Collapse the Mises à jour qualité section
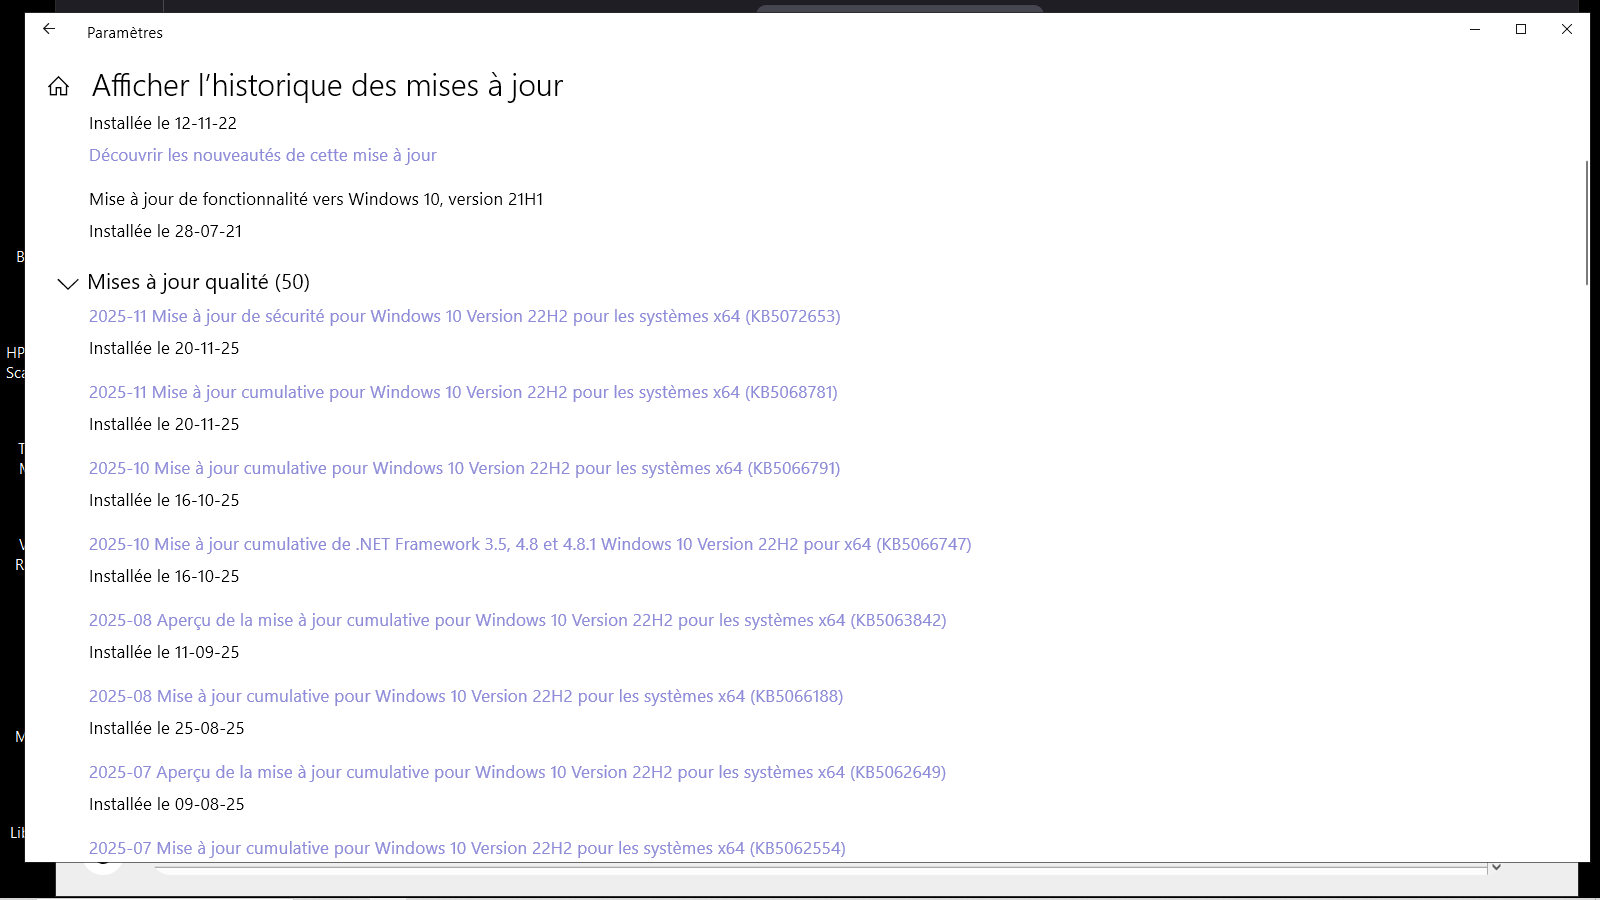 [x=68, y=284]
